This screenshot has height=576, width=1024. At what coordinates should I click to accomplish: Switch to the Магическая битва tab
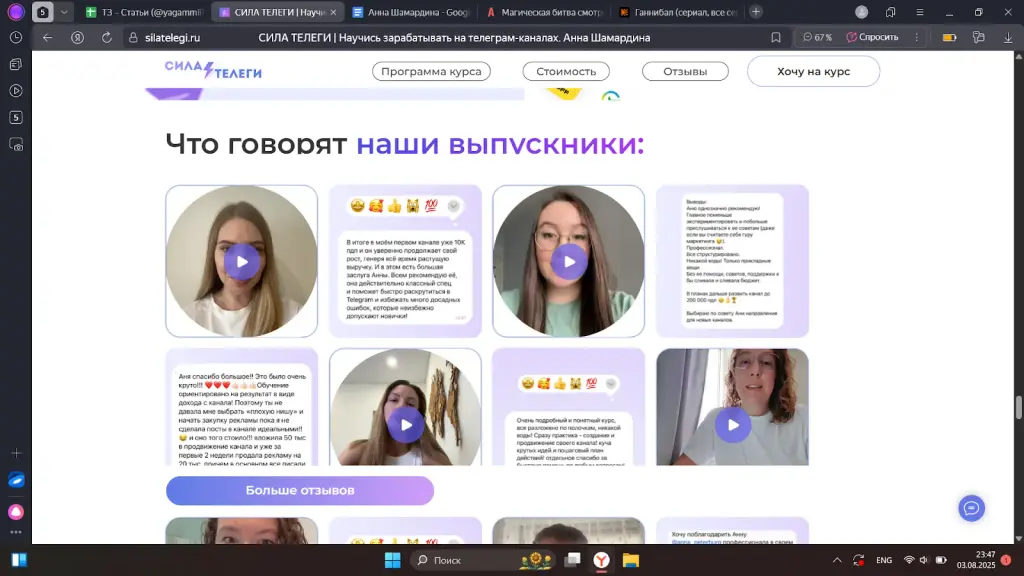click(543, 12)
